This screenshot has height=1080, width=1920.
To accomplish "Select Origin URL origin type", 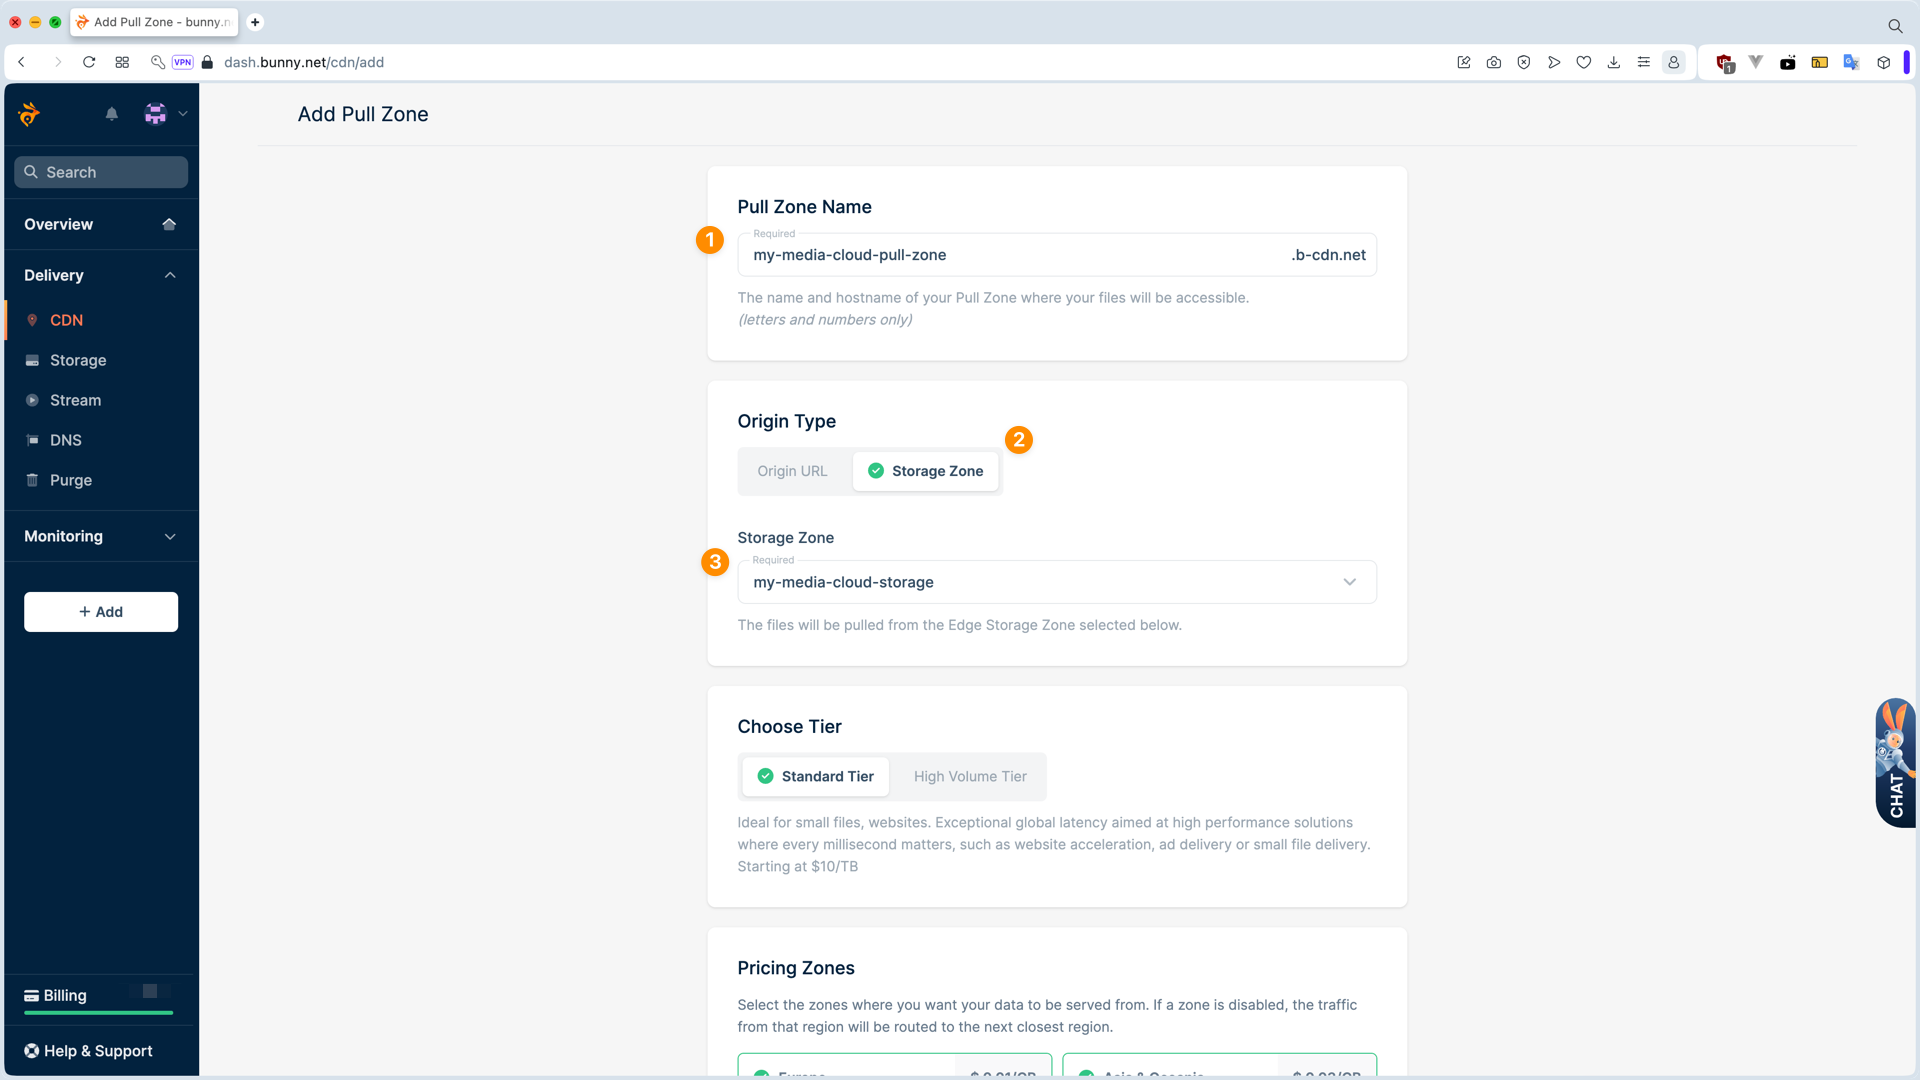I will coord(792,471).
